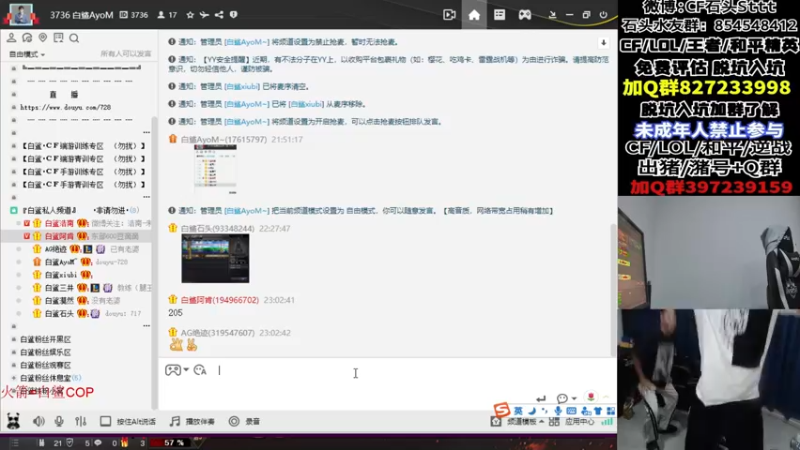
Task: Open the [白鲨xiubi] link in 麦序清空 notice
Action: [242, 87]
